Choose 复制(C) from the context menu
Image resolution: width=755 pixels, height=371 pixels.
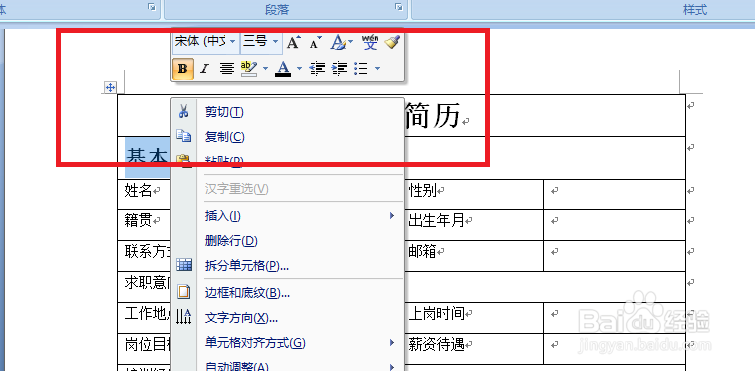[x=287, y=137]
